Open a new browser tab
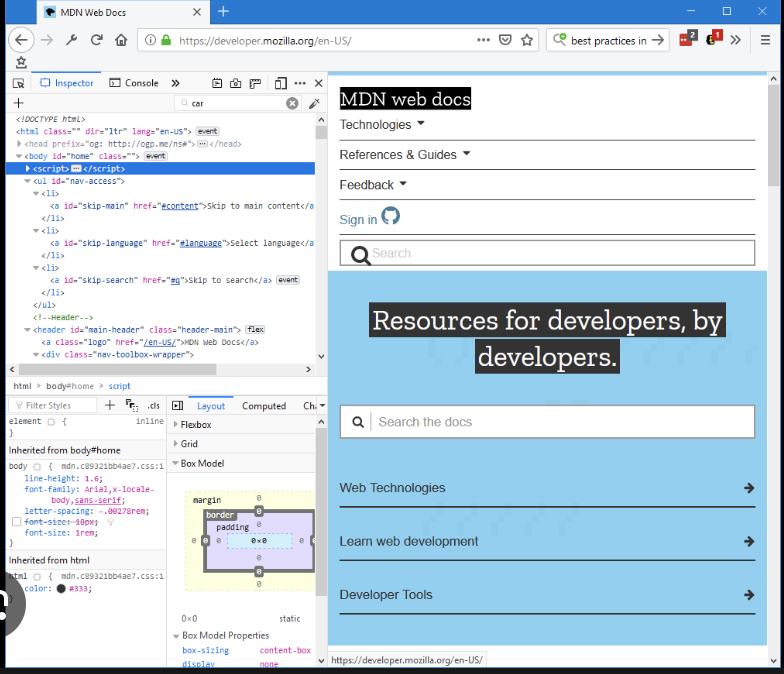Viewport: 784px width, 674px height. [x=224, y=12]
